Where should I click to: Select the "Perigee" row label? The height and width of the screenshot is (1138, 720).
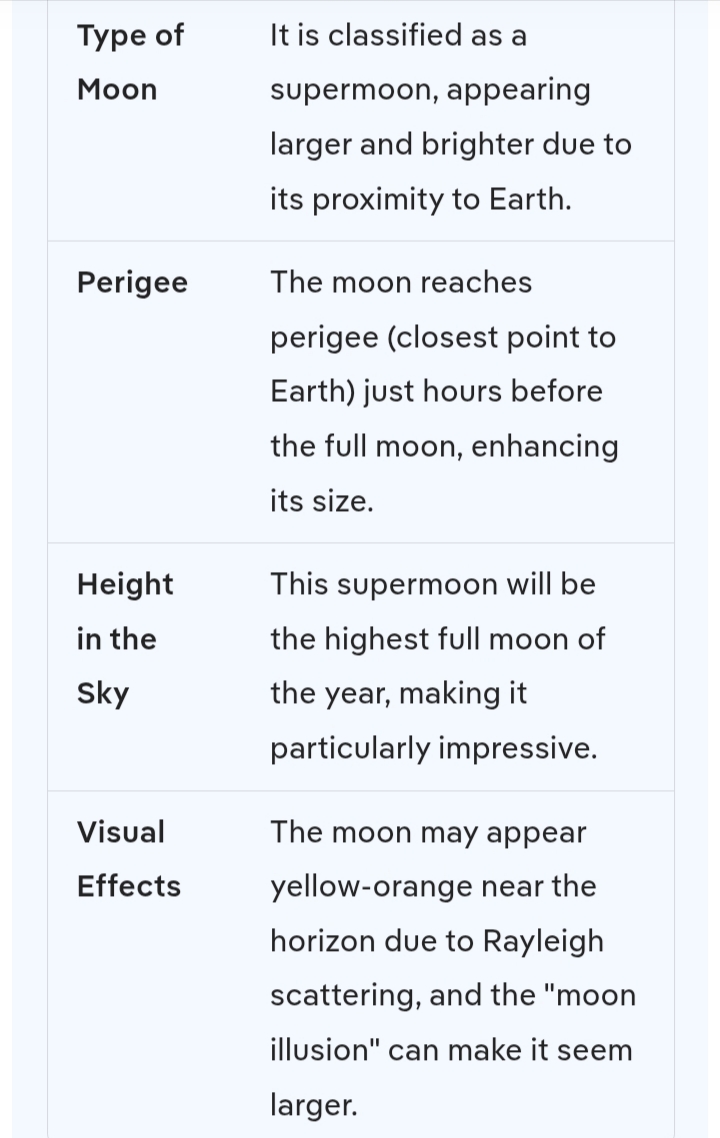tap(132, 282)
